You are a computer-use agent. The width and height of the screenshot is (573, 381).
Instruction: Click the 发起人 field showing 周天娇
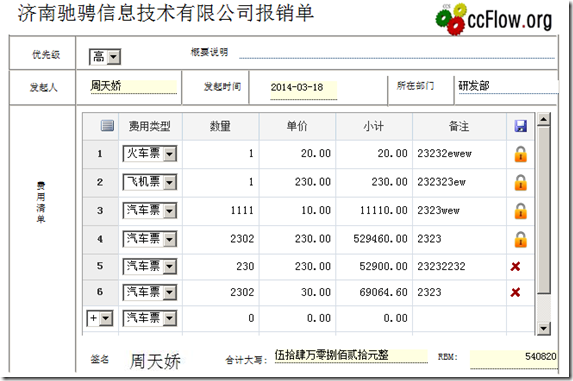click(x=133, y=87)
